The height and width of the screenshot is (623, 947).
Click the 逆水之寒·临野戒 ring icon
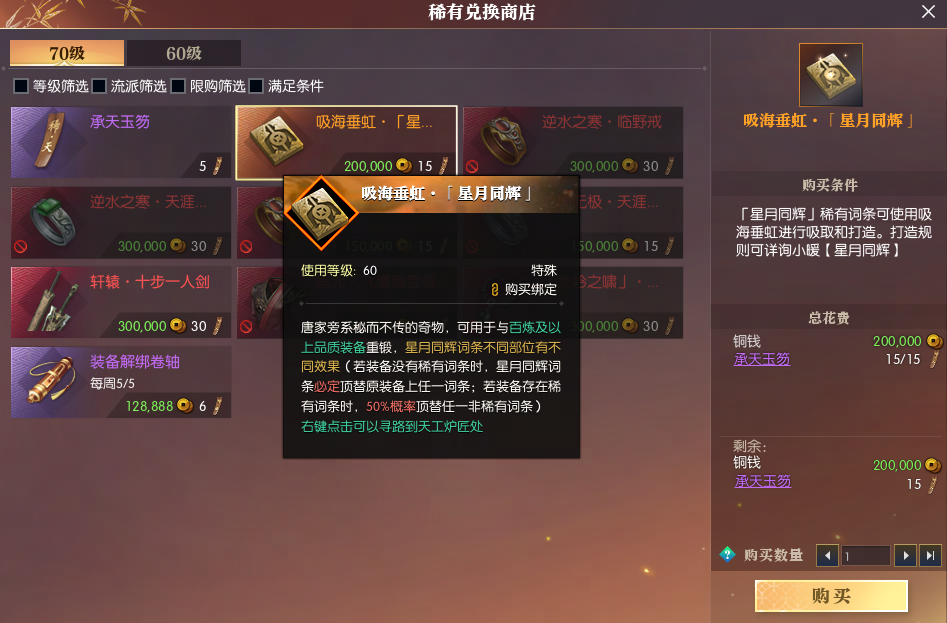pos(502,142)
